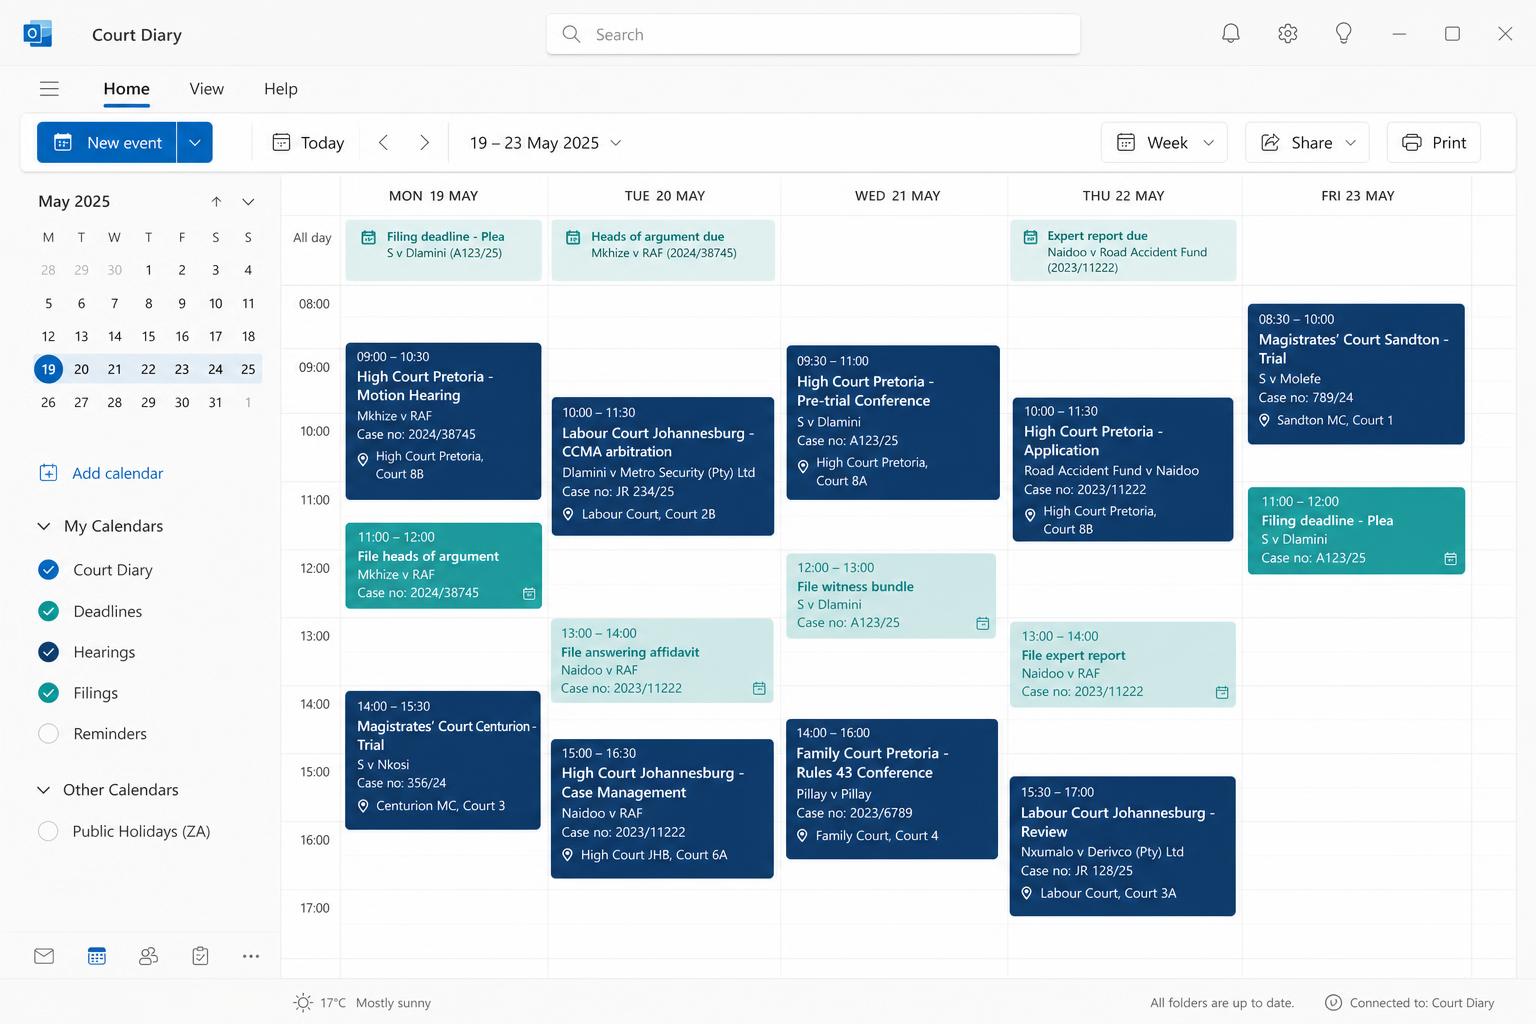Enable Public Holidays (ZA) calendar
This screenshot has height=1024, width=1536.
pyautogui.click(x=48, y=831)
